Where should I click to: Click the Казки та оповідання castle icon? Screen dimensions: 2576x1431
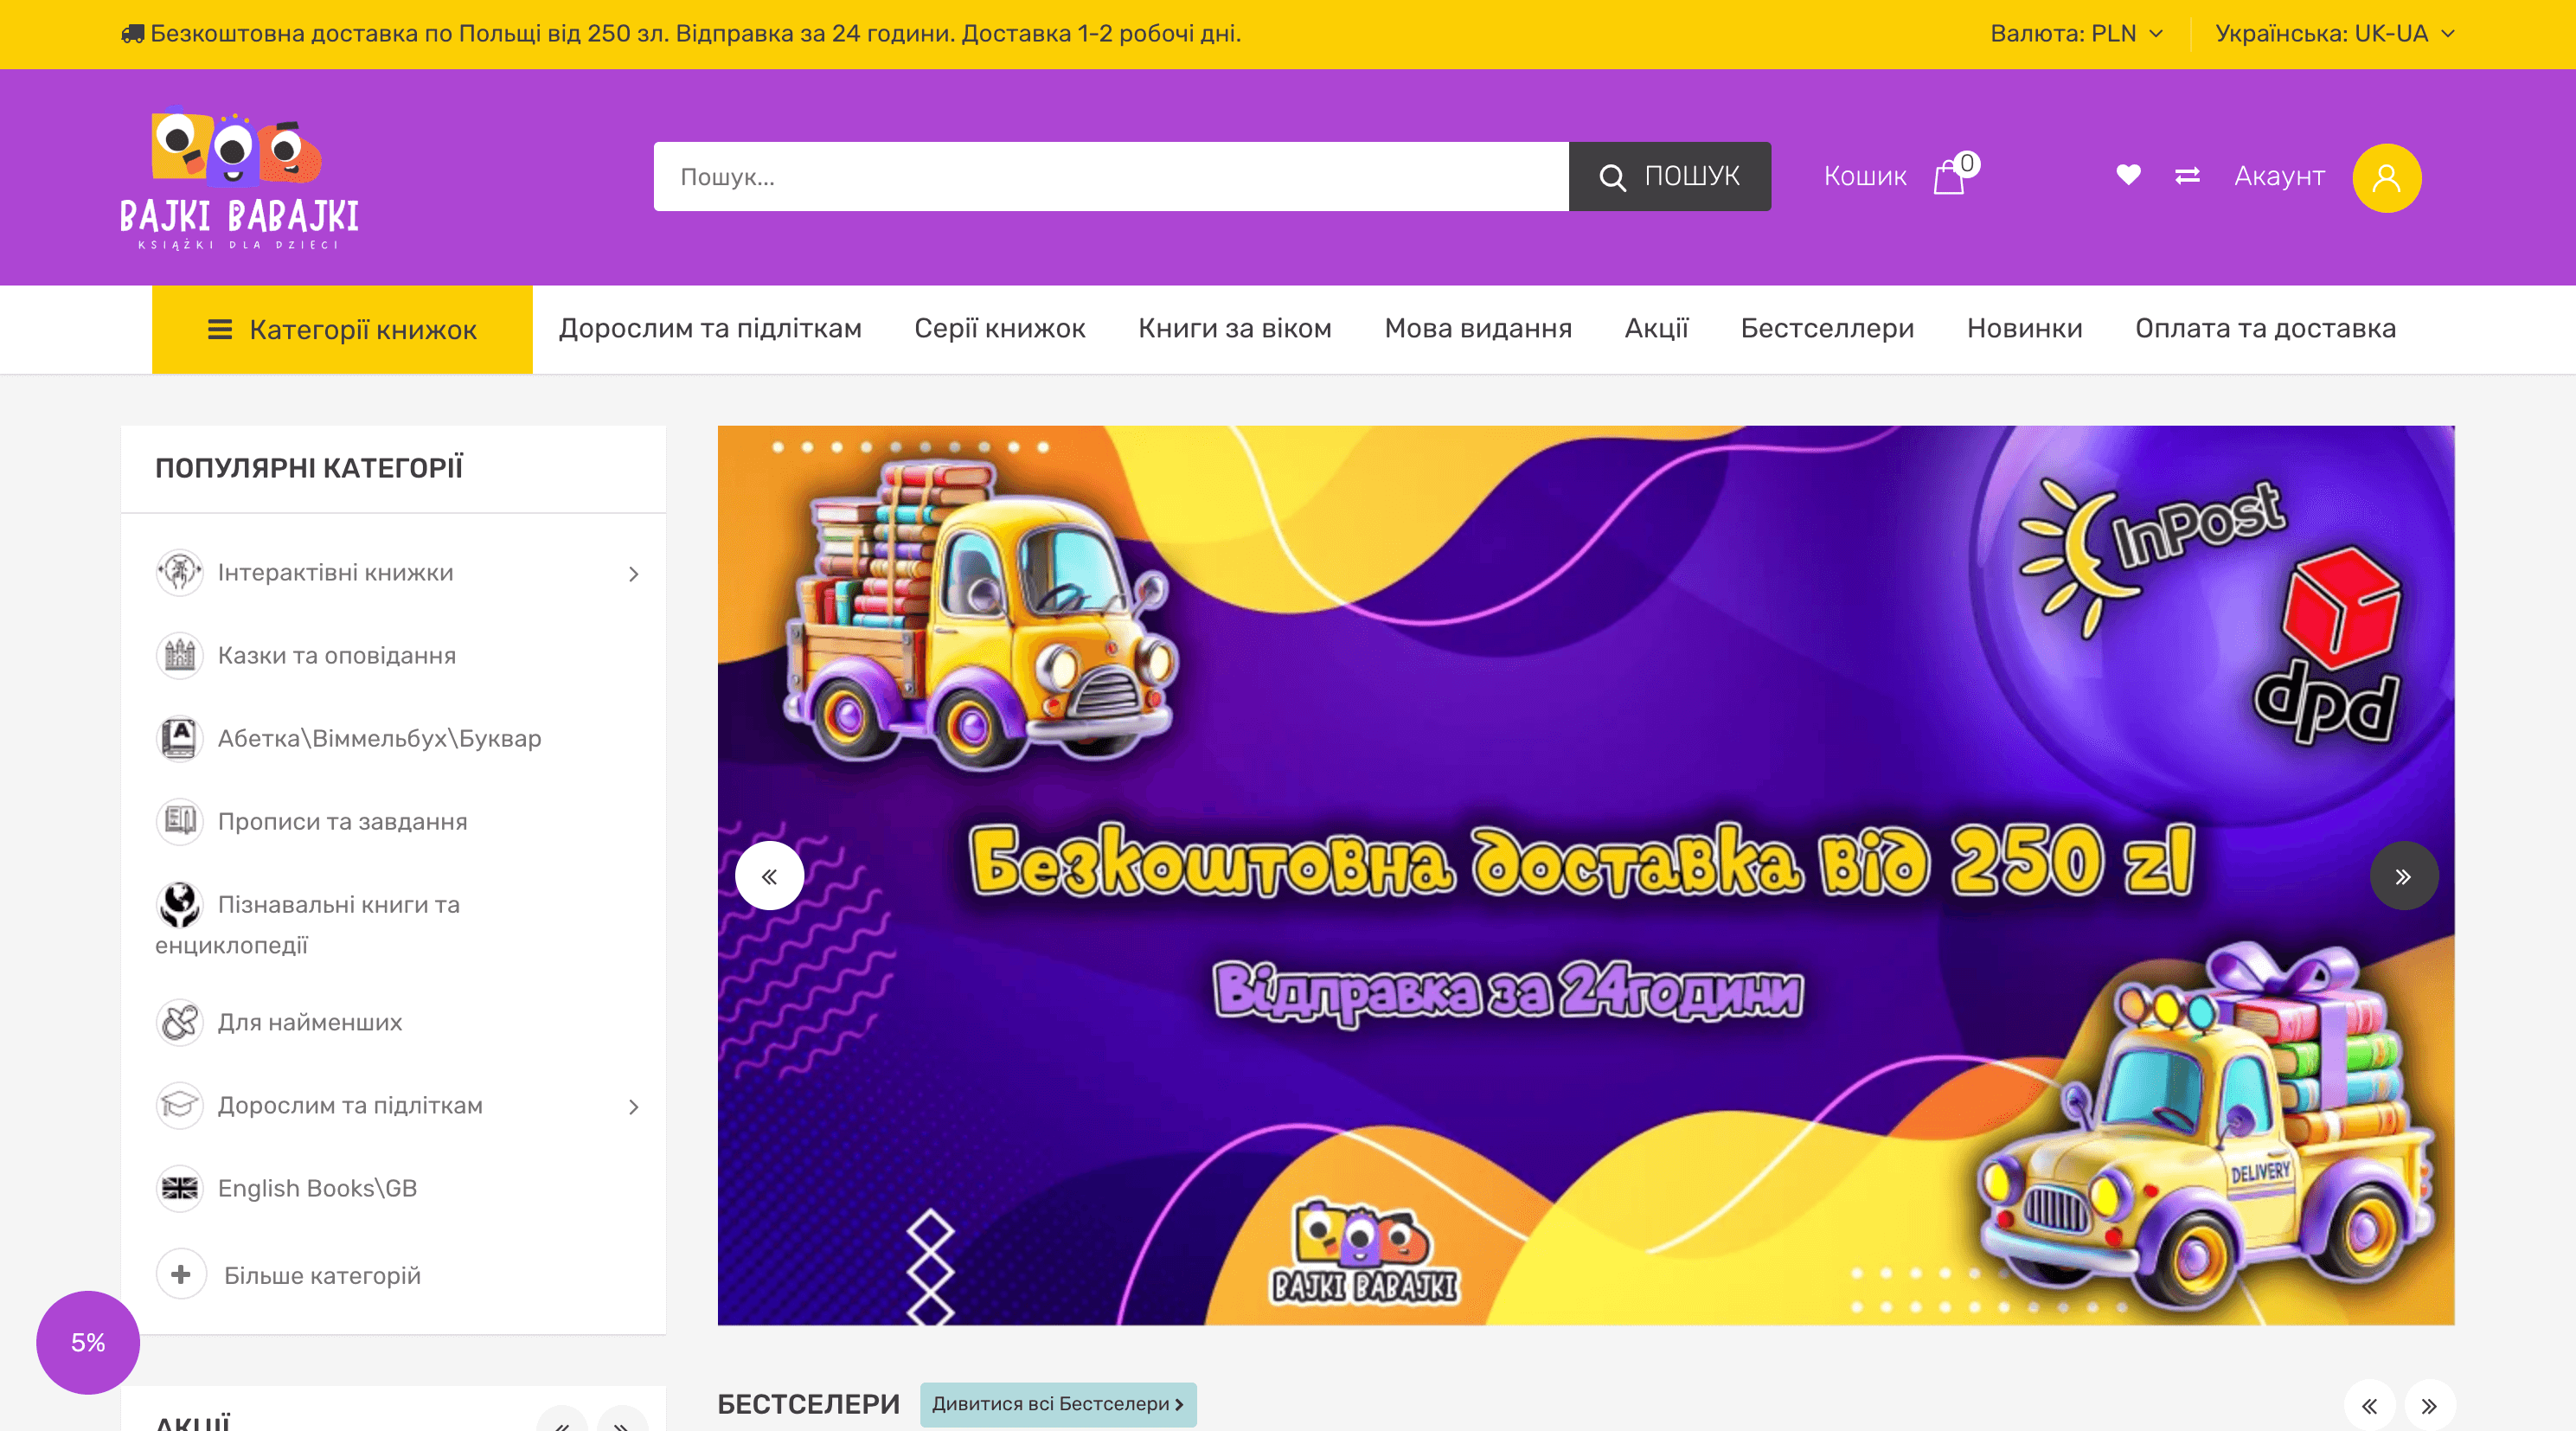click(x=180, y=655)
